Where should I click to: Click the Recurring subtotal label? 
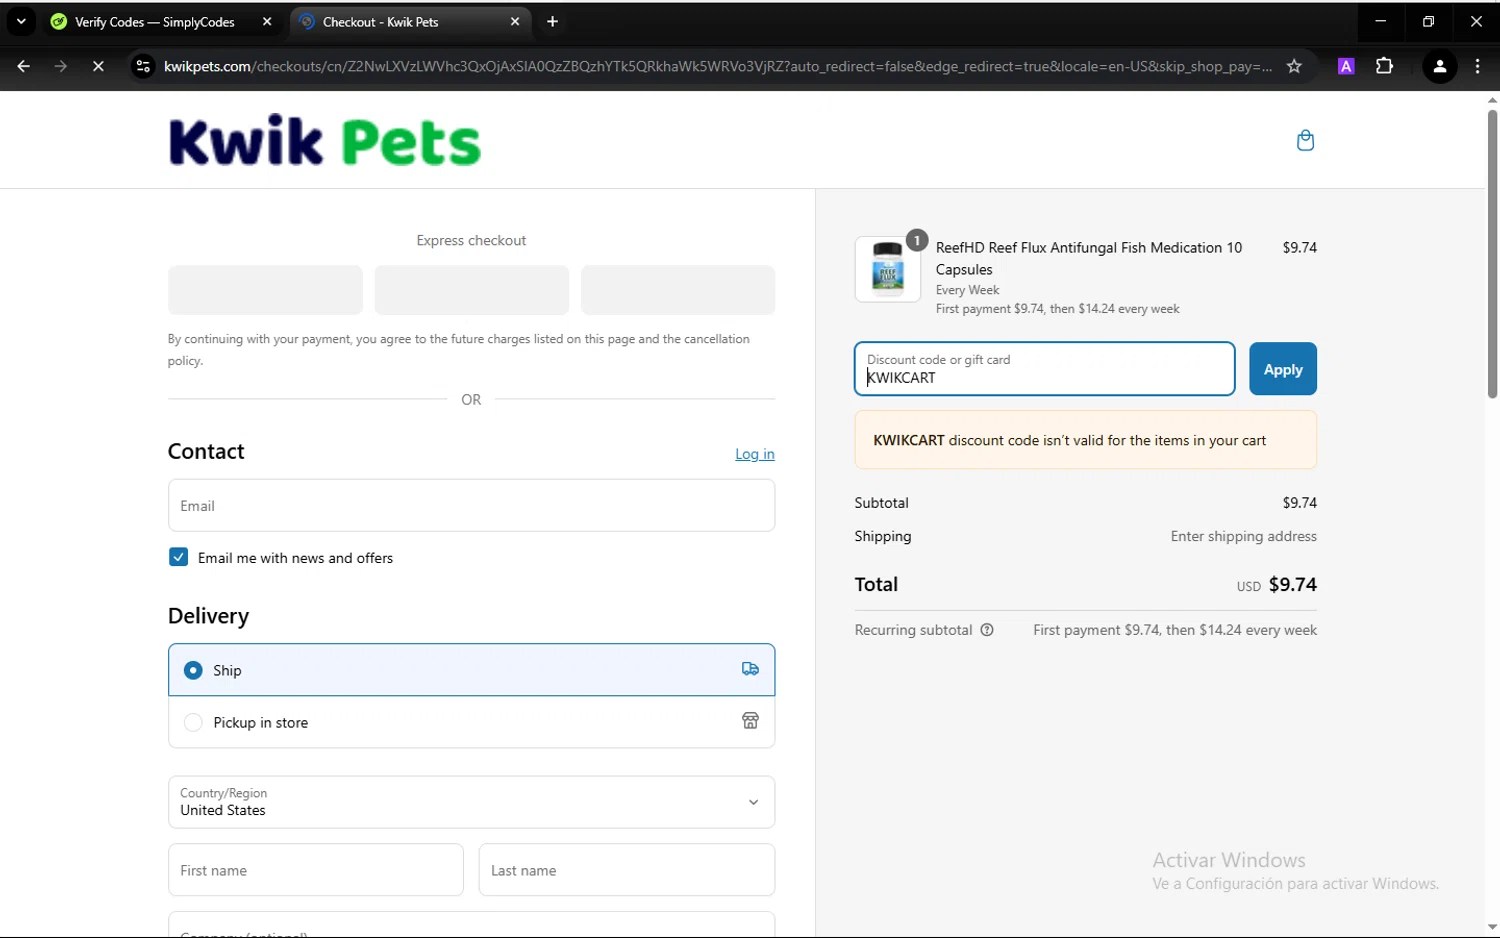click(x=913, y=630)
